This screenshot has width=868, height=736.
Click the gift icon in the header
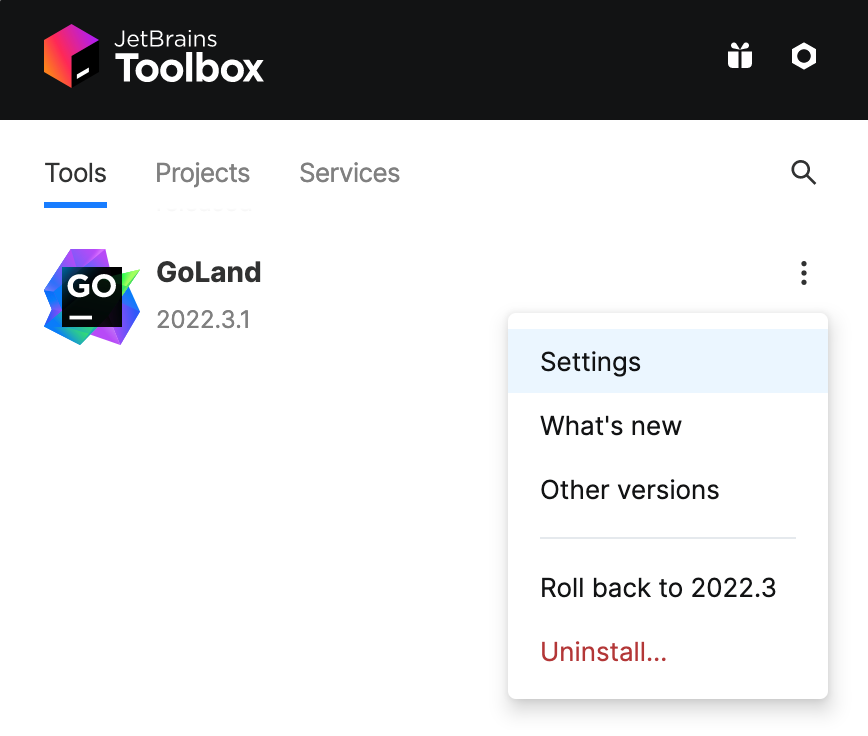click(x=739, y=57)
